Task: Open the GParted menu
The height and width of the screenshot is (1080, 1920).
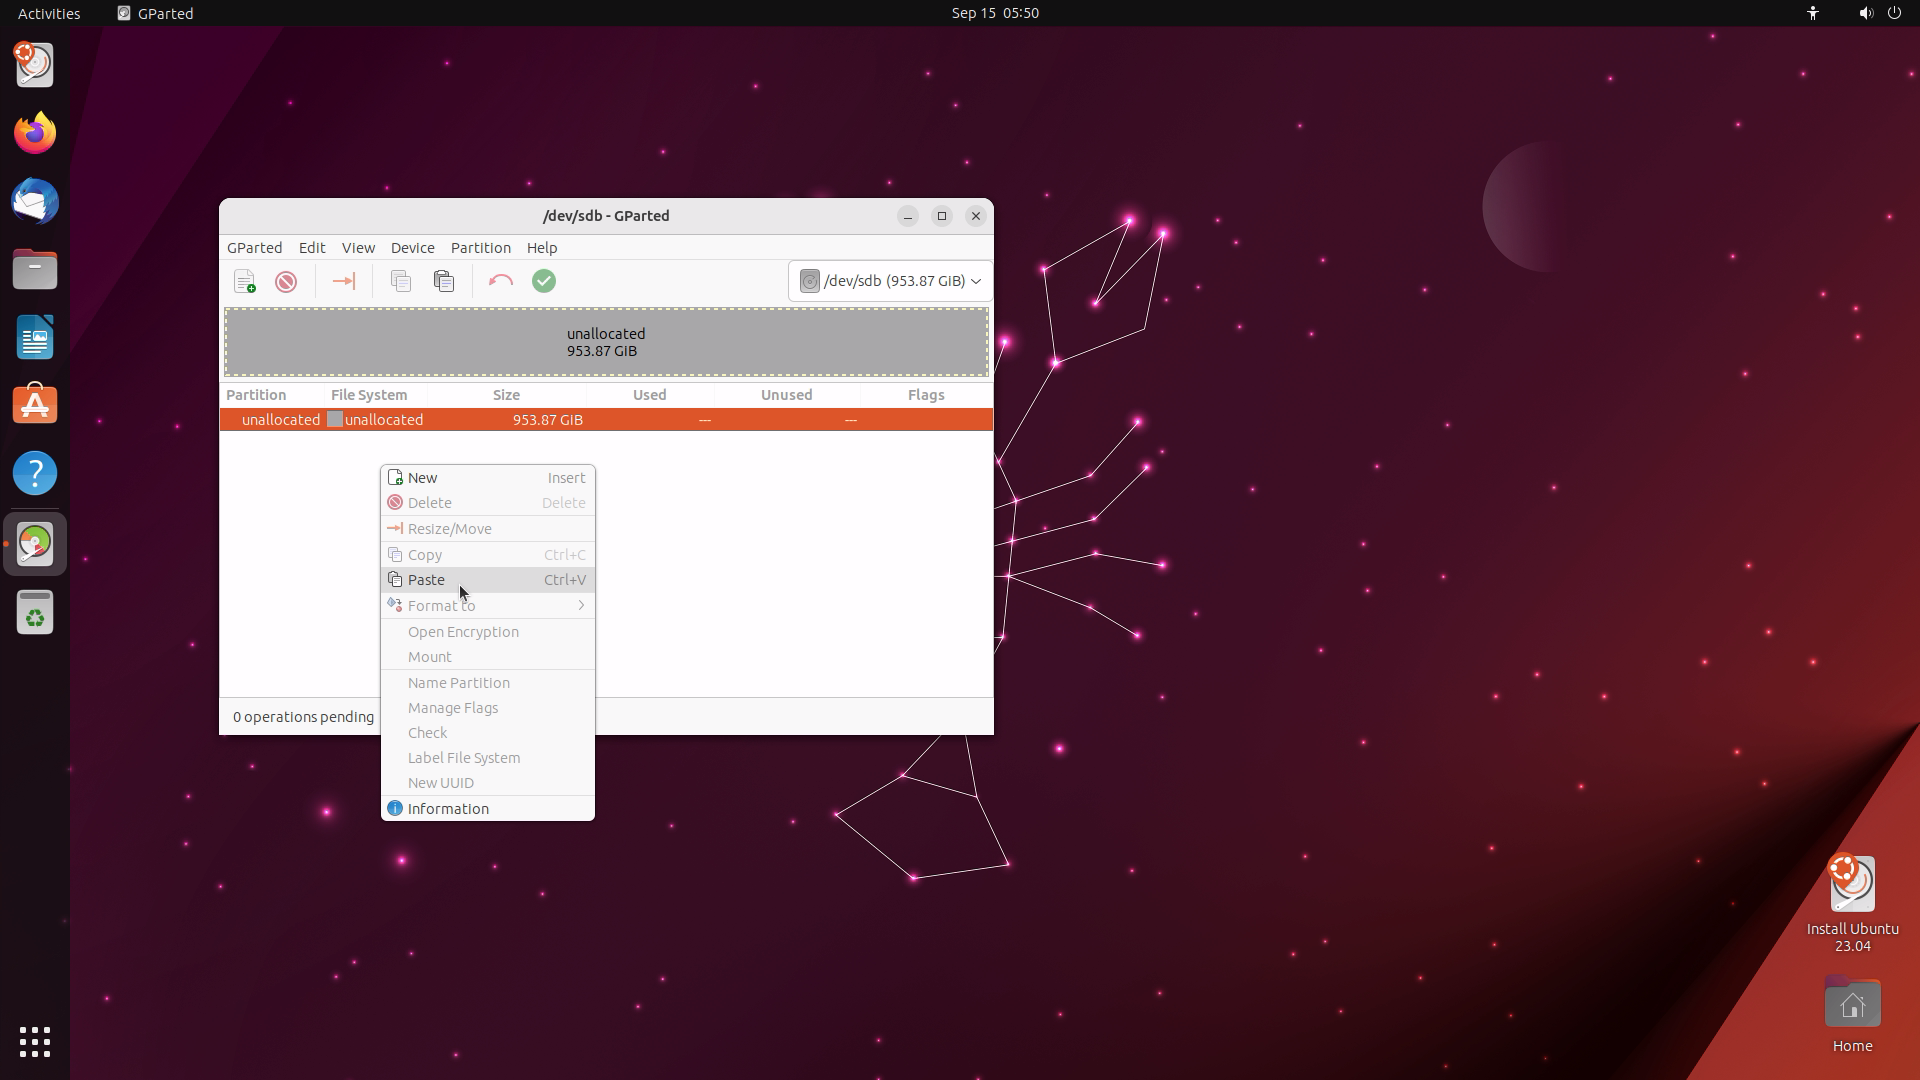Action: tap(254, 248)
